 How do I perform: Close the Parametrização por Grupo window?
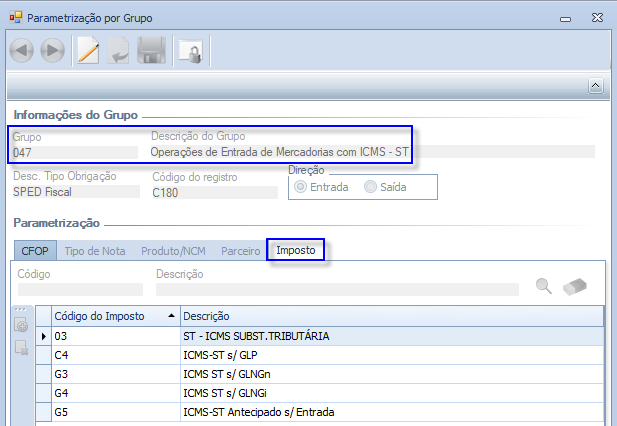[x=597, y=18]
